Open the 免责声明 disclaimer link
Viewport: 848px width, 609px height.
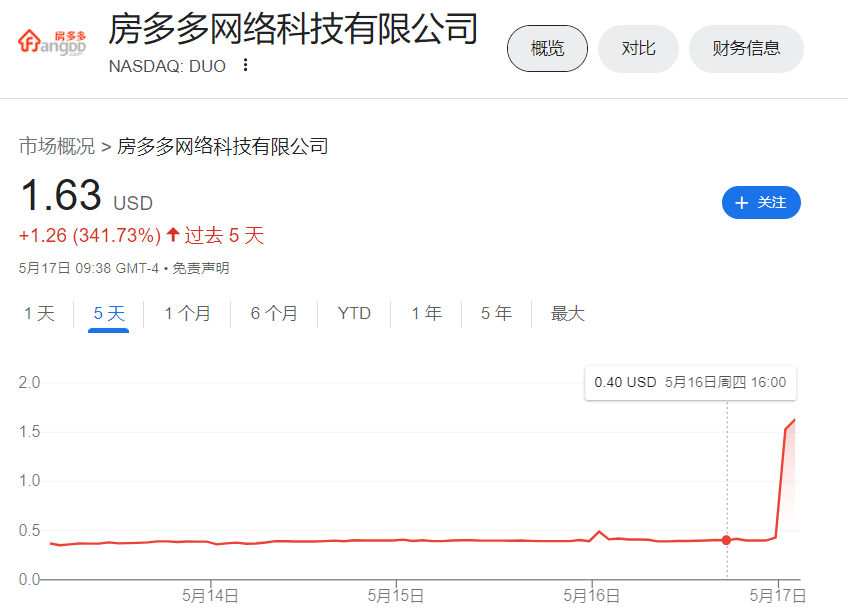coord(201,268)
